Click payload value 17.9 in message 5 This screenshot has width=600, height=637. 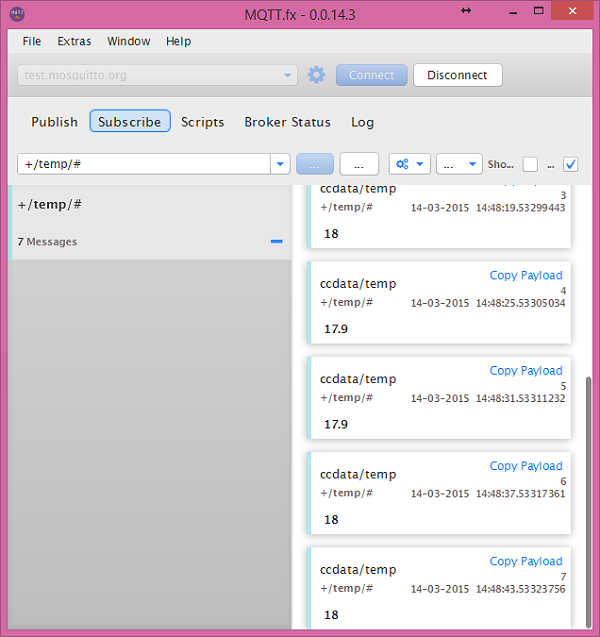[336, 425]
